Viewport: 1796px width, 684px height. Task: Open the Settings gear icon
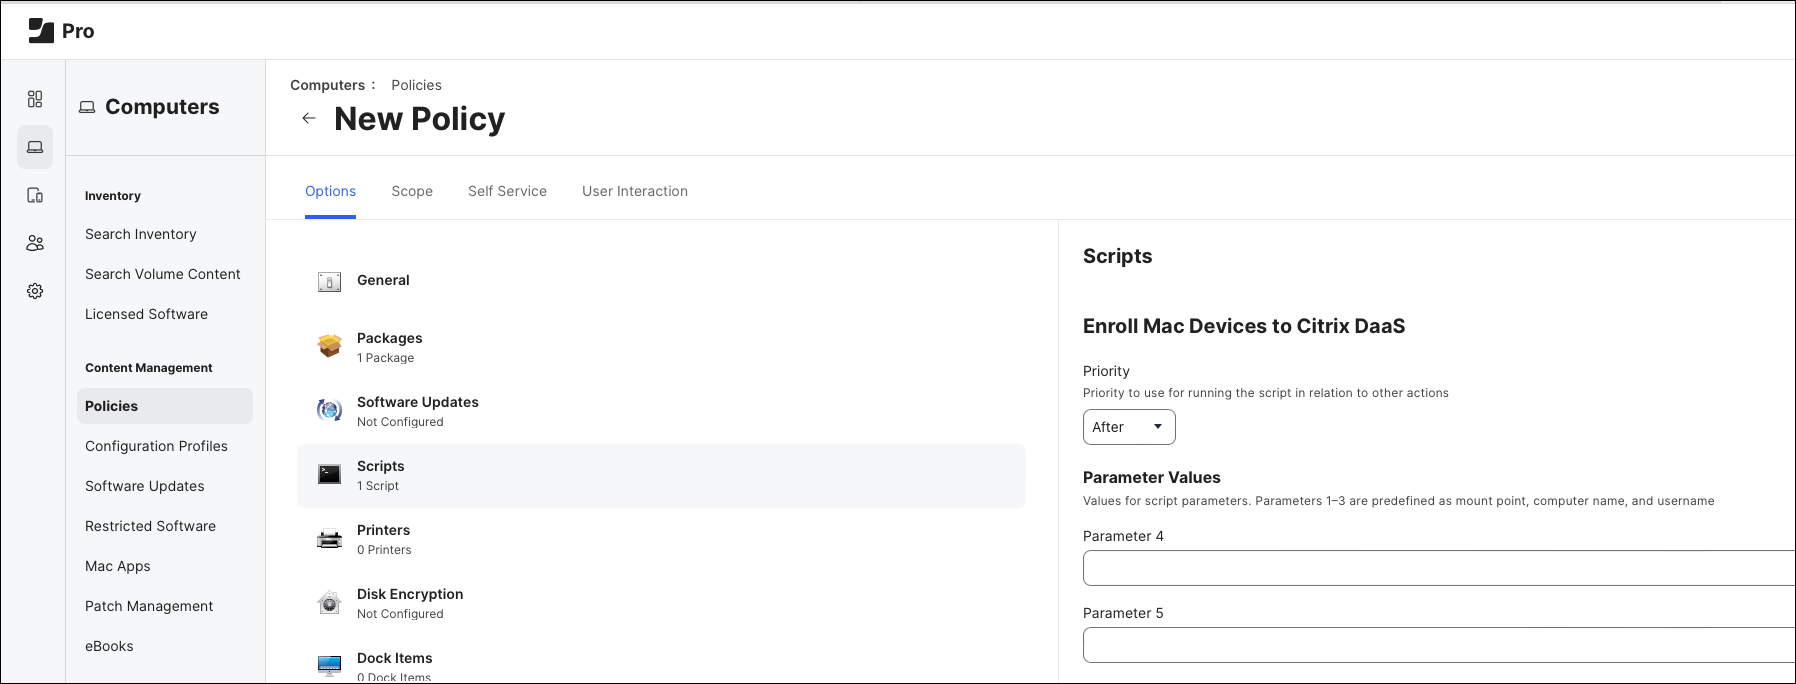click(35, 291)
